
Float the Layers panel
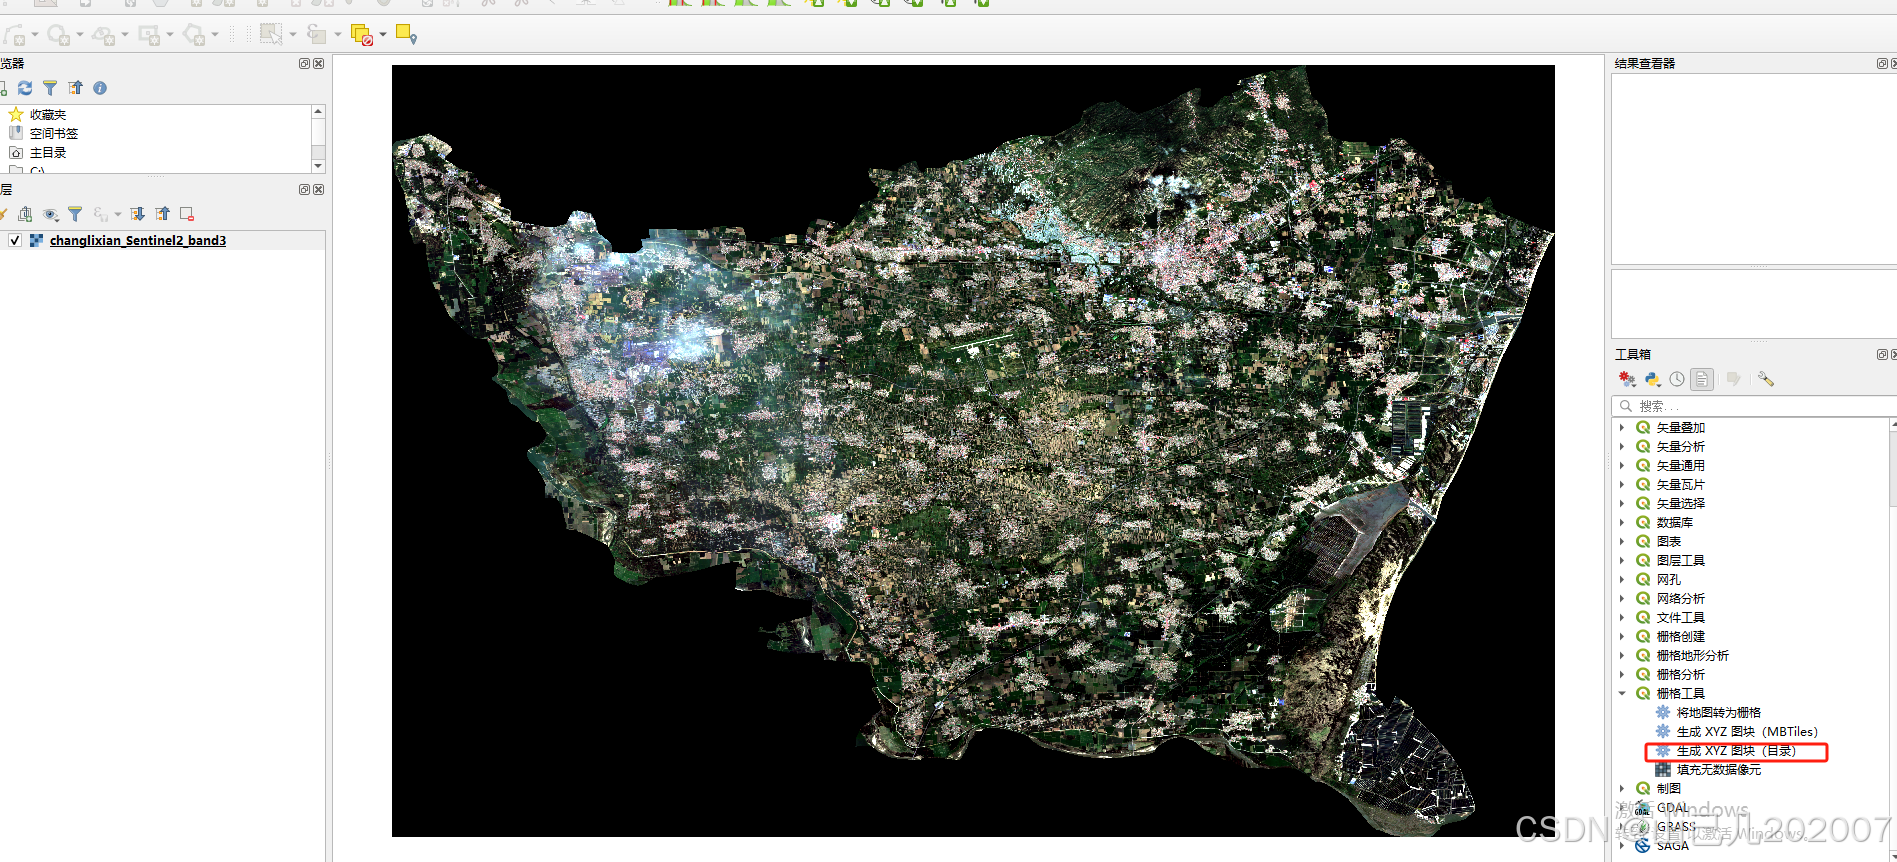[x=304, y=189]
